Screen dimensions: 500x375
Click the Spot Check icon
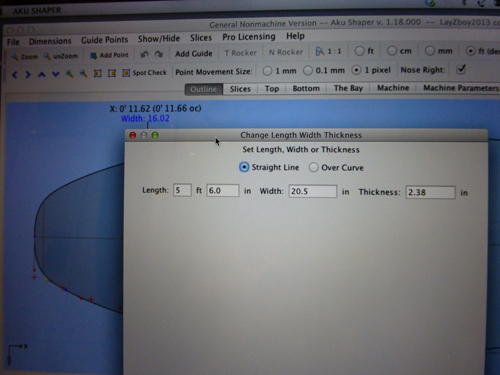pyautogui.click(x=126, y=73)
